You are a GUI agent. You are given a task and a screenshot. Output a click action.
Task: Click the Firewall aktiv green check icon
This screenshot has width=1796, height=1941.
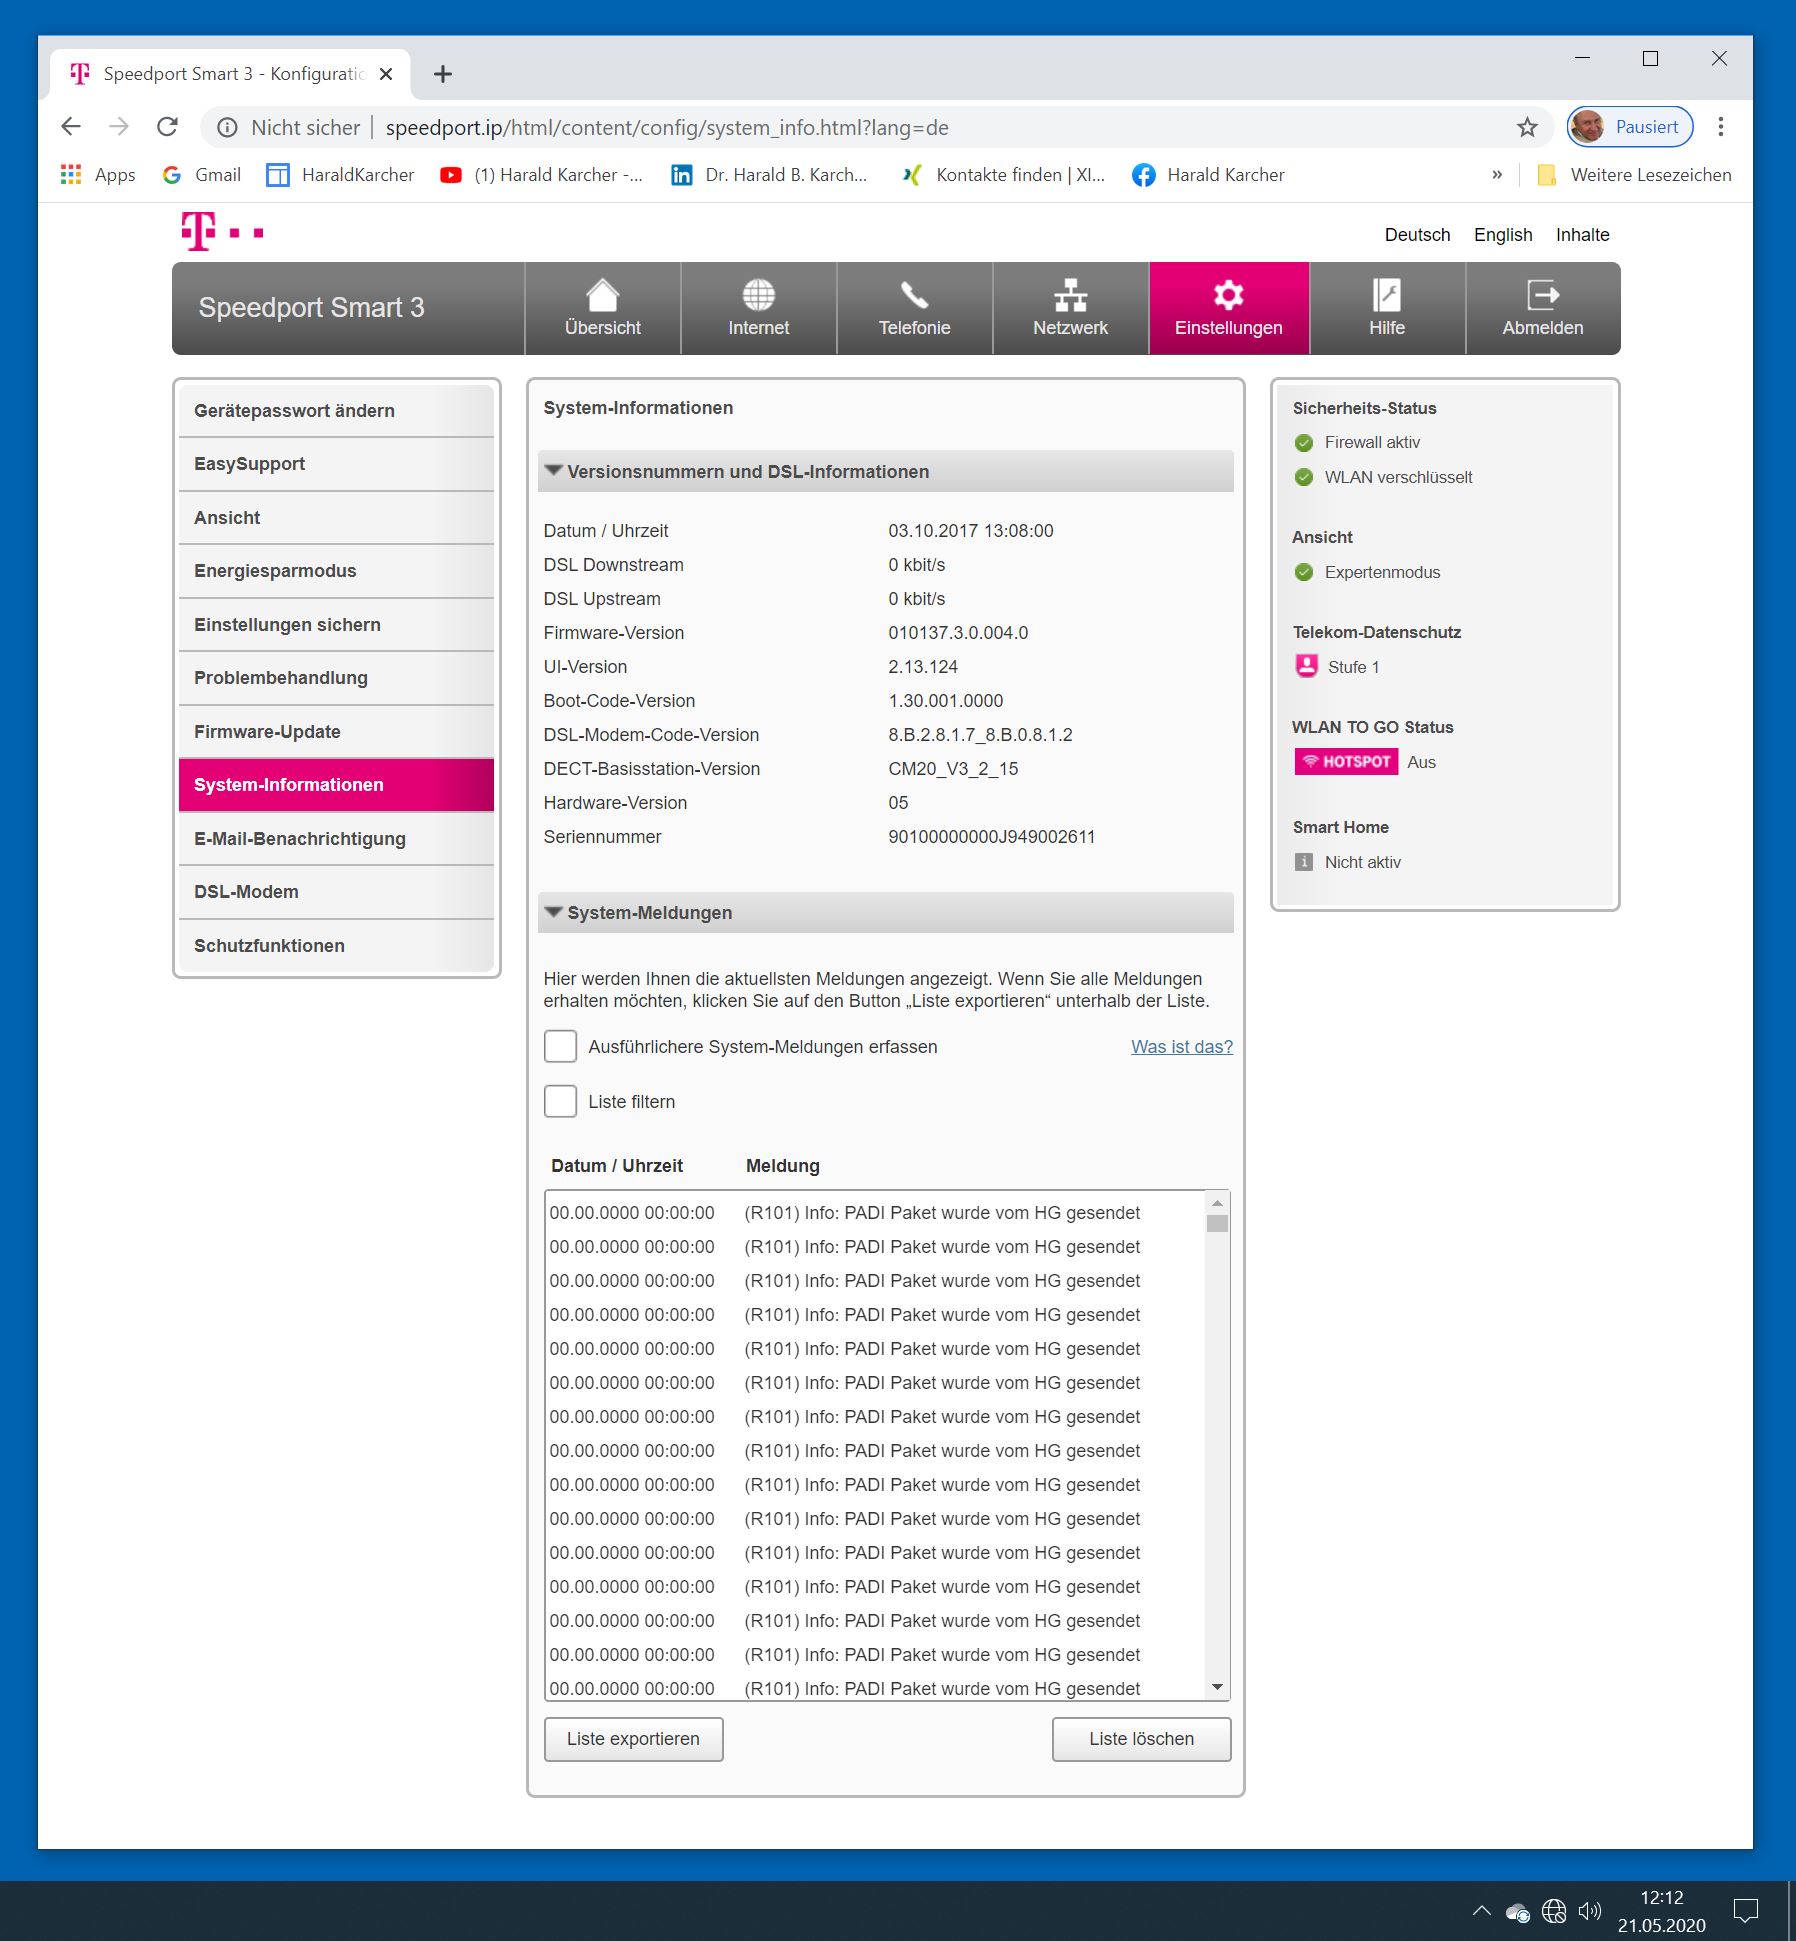(x=1303, y=443)
